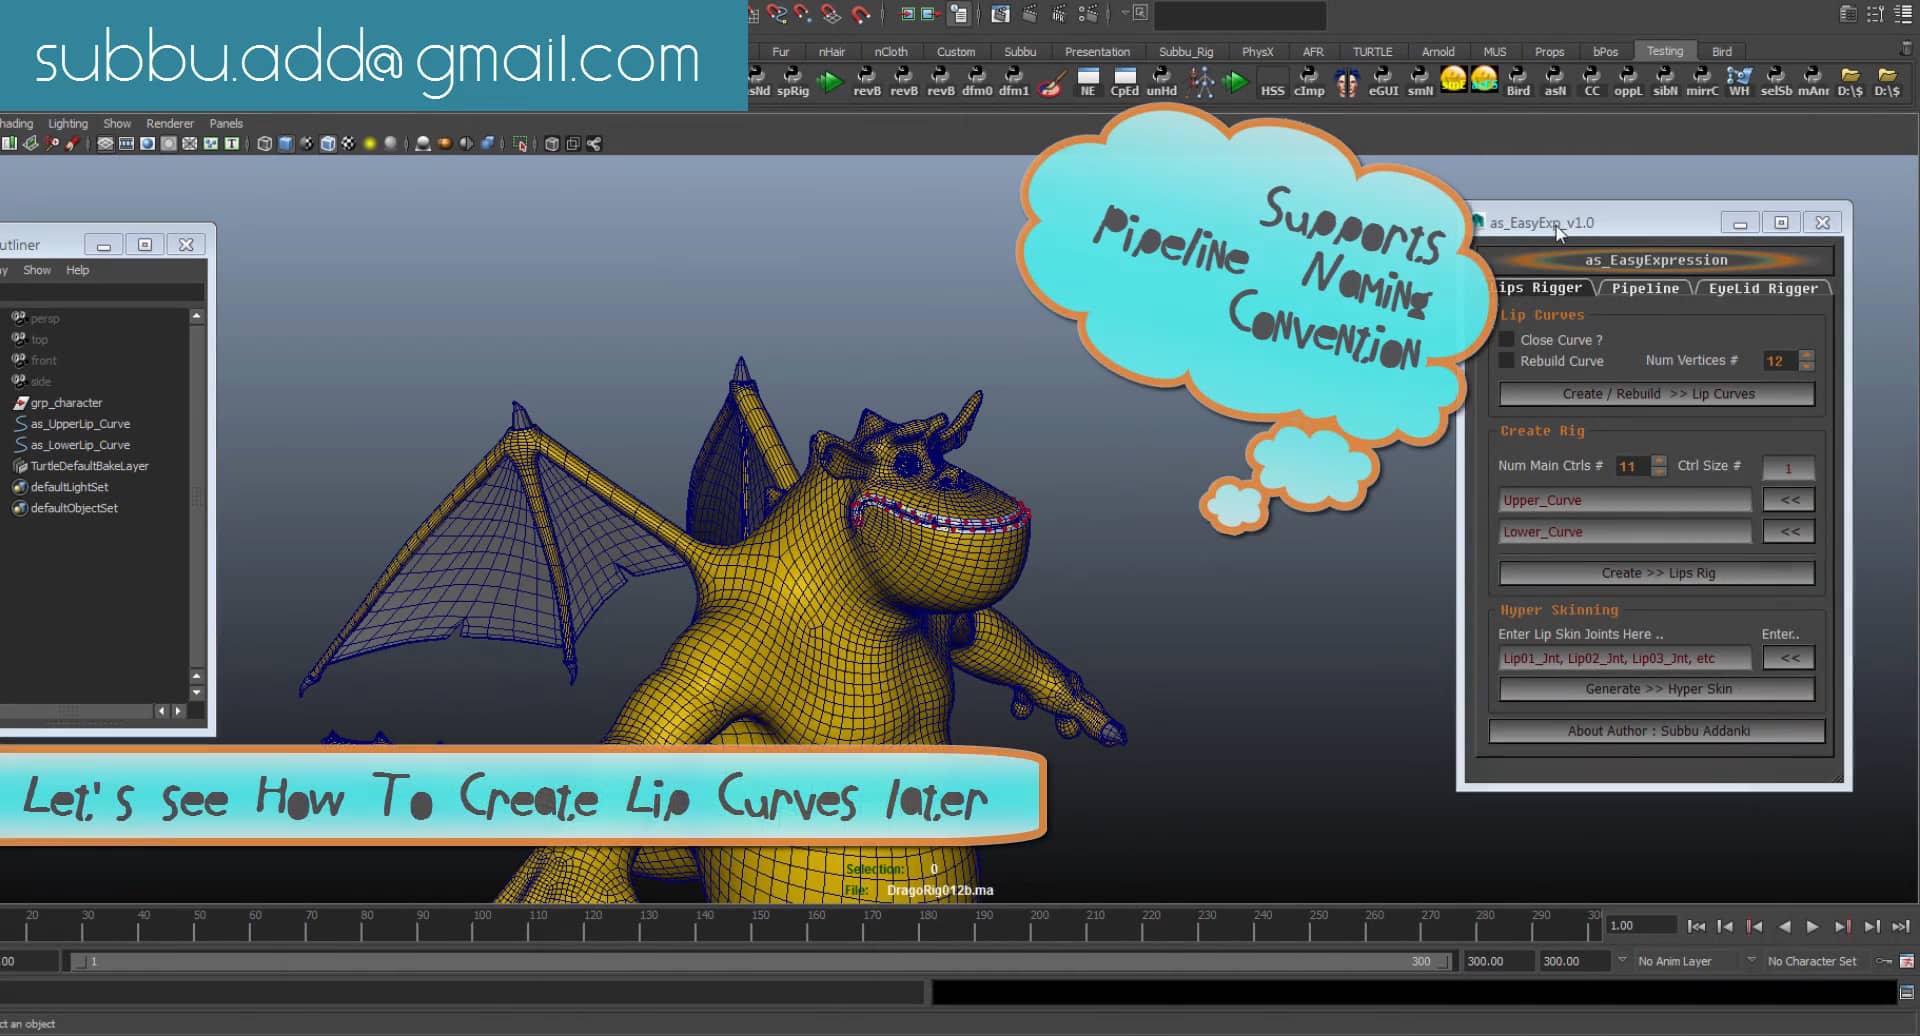This screenshot has height=1036, width=1920.
Task: Enable shaded display mode in the viewport toolbar
Action: click(x=286, y=143)
